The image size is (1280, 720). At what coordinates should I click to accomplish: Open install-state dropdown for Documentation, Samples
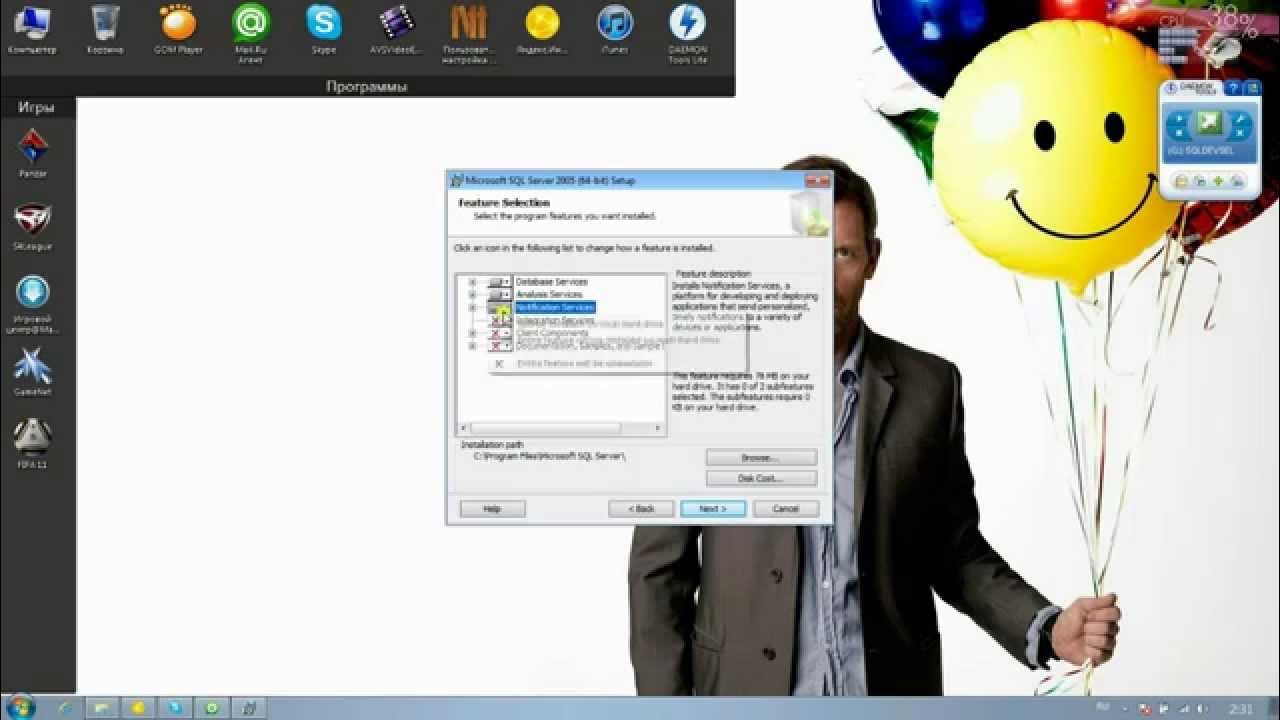coord(500,346)
